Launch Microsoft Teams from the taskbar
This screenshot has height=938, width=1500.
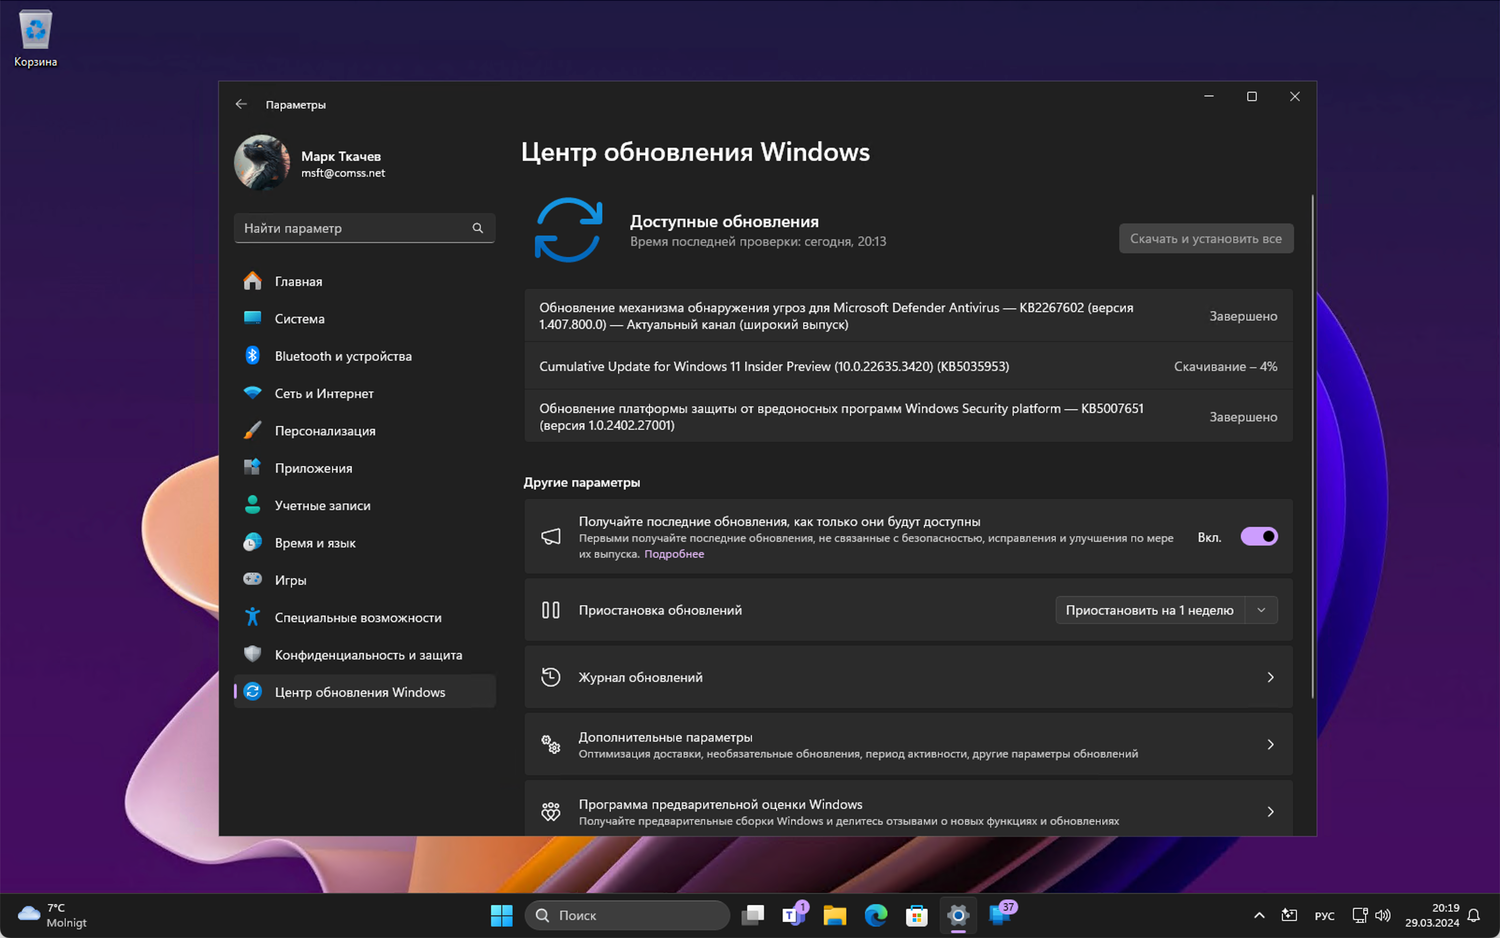[794, 915]
